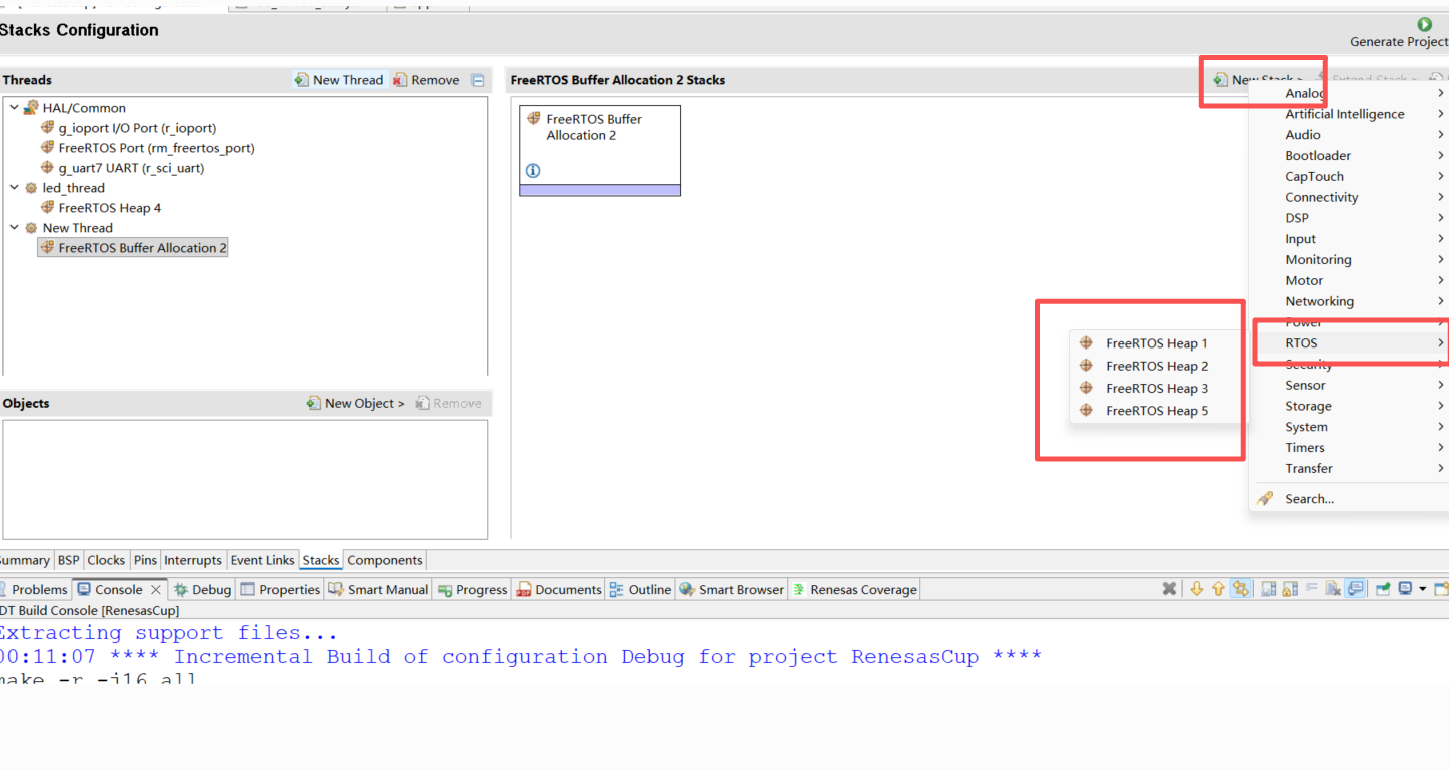
Task: Expand the Artificial Intelligence submenu arrow
Action: click(x=1441, y=114)
